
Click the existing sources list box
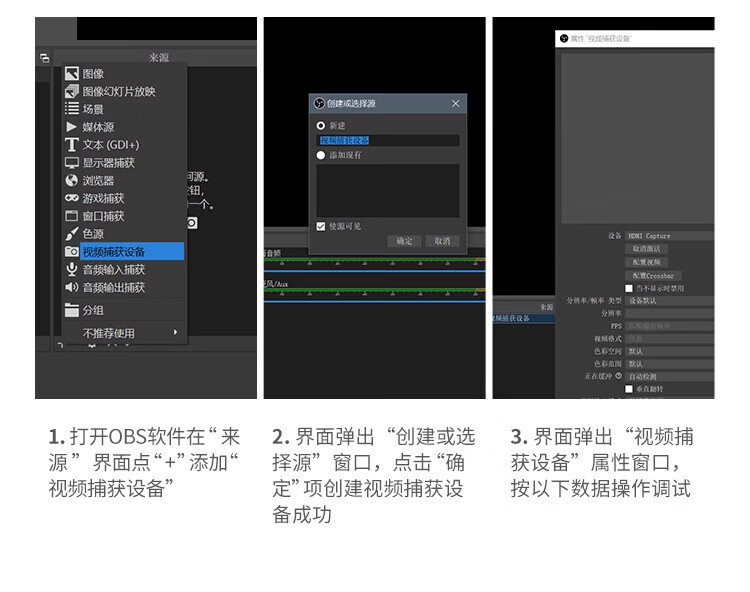pyautogui.click(x=388, y=190)
